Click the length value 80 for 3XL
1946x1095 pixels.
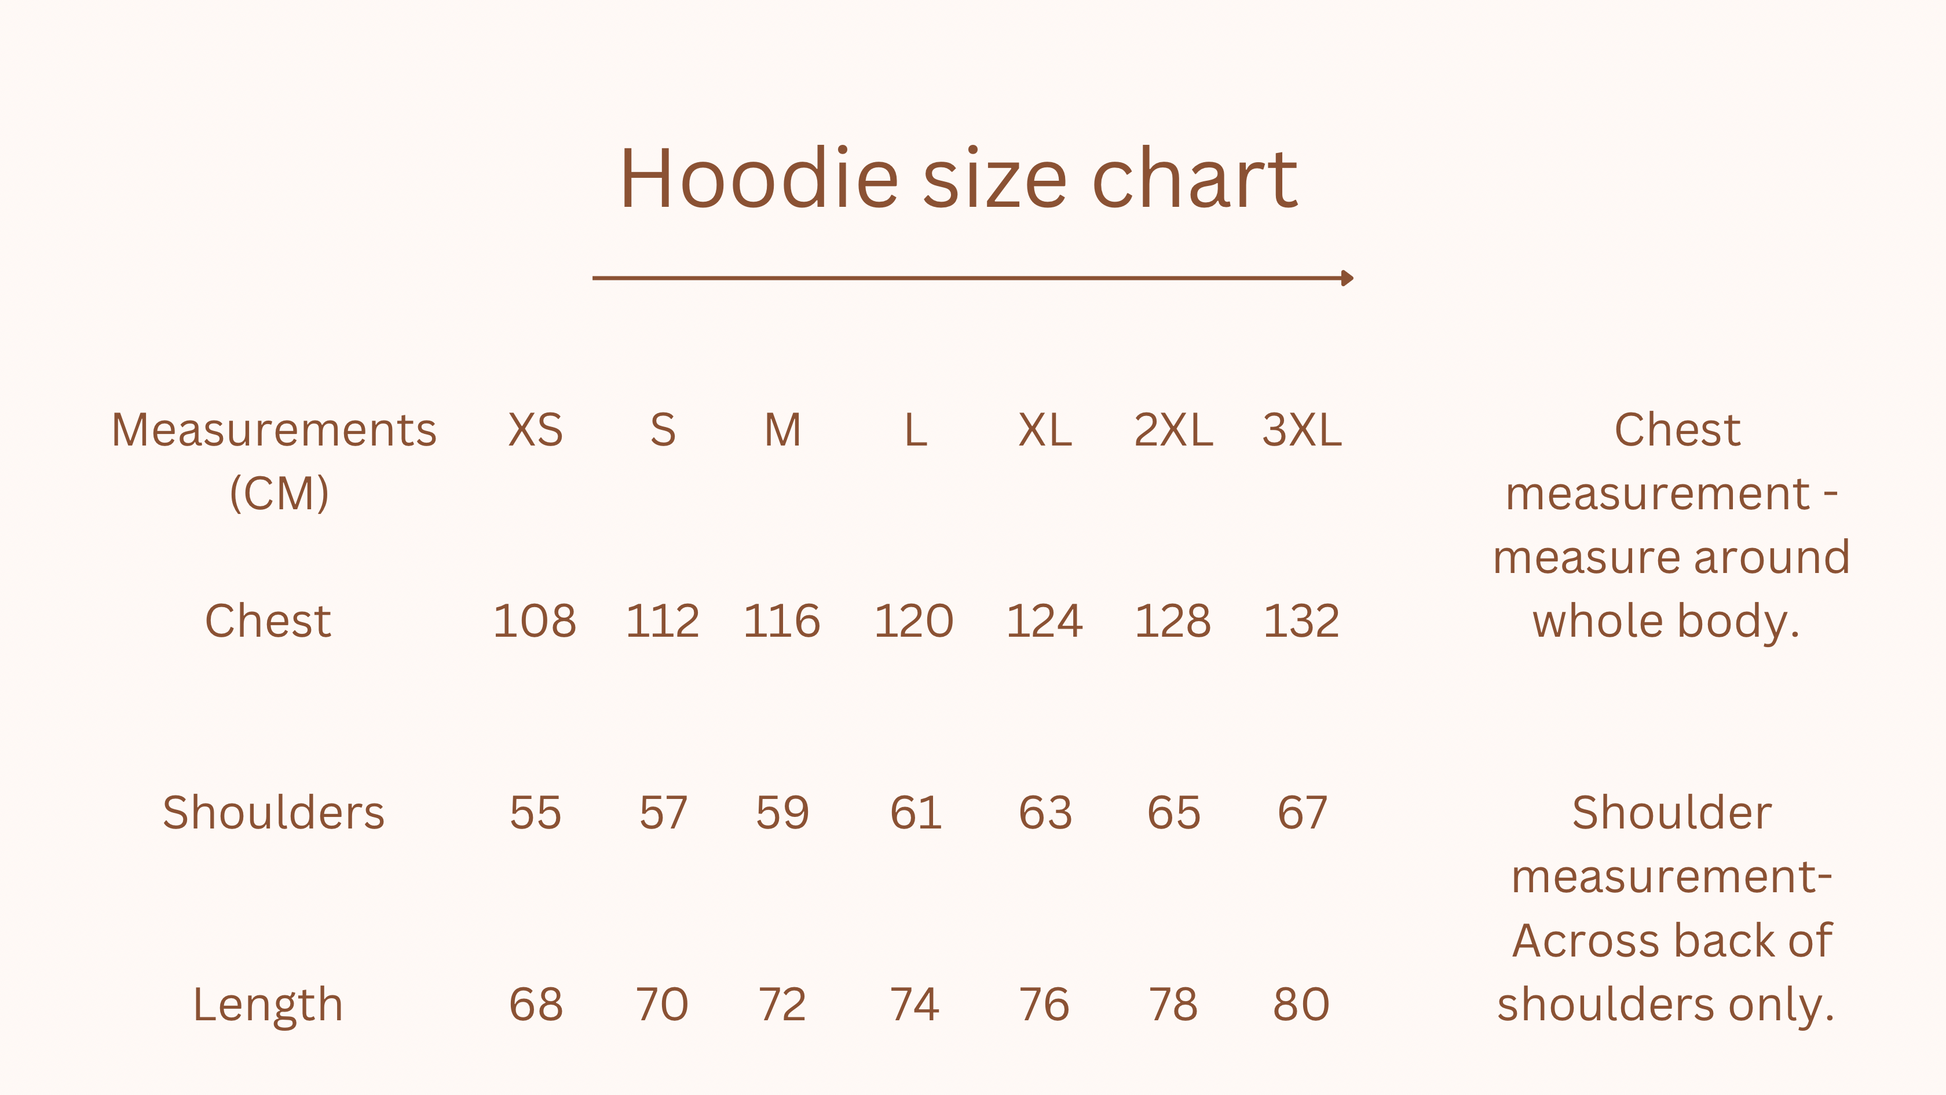click(x=1301, y=1005)
